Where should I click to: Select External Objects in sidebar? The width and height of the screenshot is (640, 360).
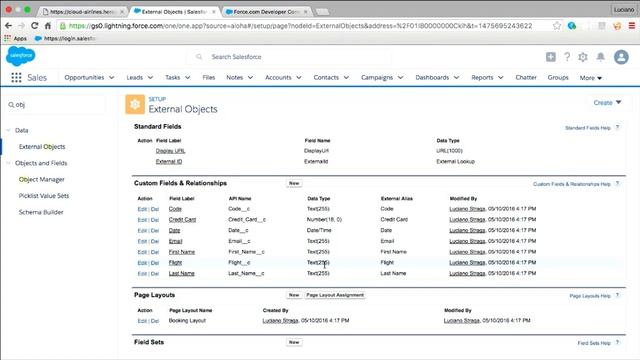point(42,147)
